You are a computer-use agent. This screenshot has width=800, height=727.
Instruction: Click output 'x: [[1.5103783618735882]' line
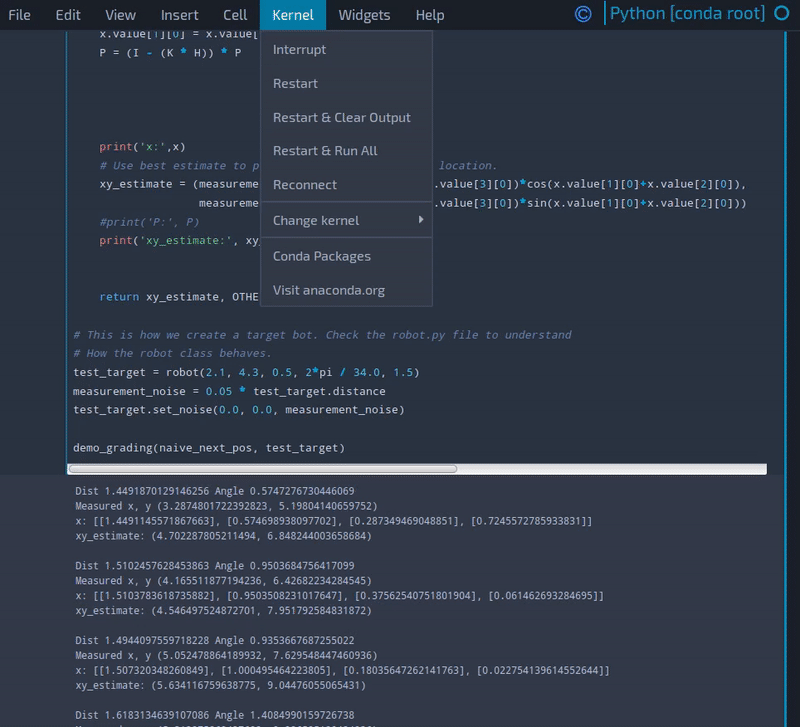click(339, 595)
